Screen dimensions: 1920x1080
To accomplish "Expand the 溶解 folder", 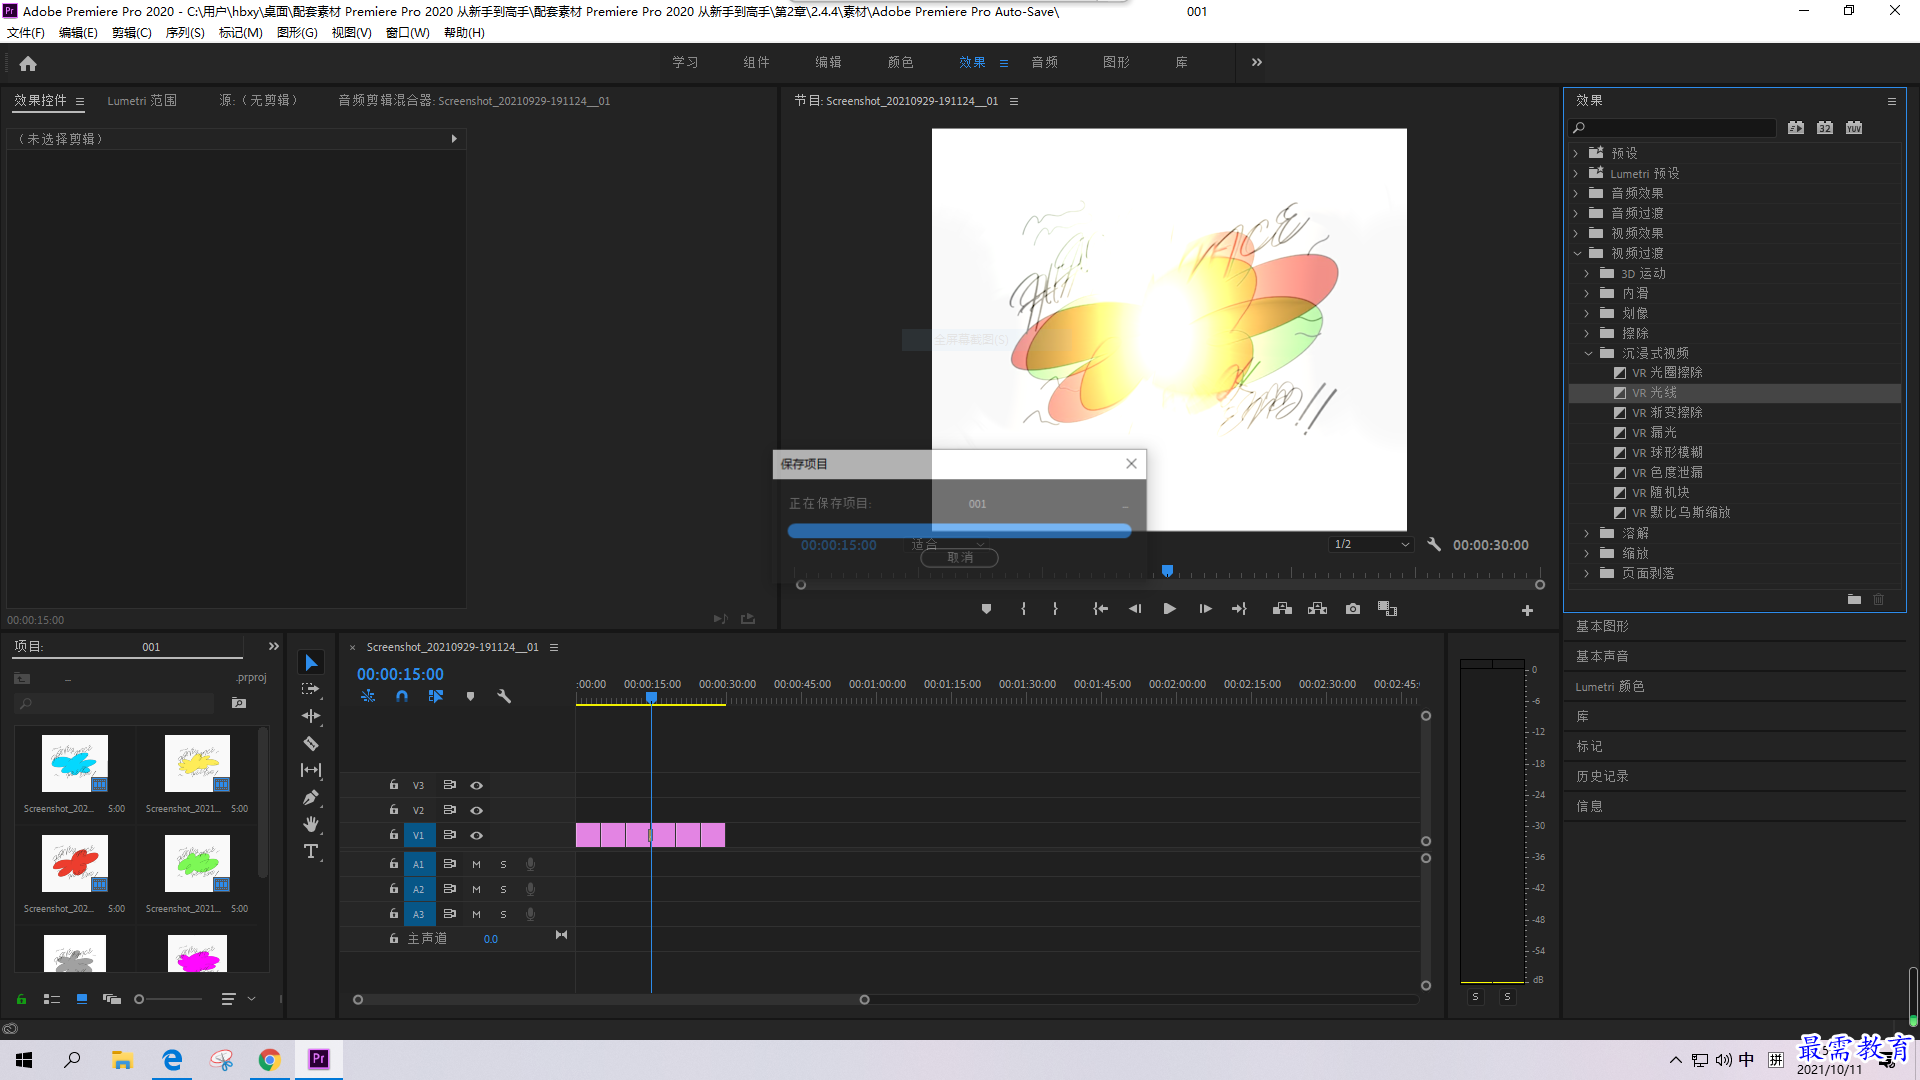I will (1587, 533).
